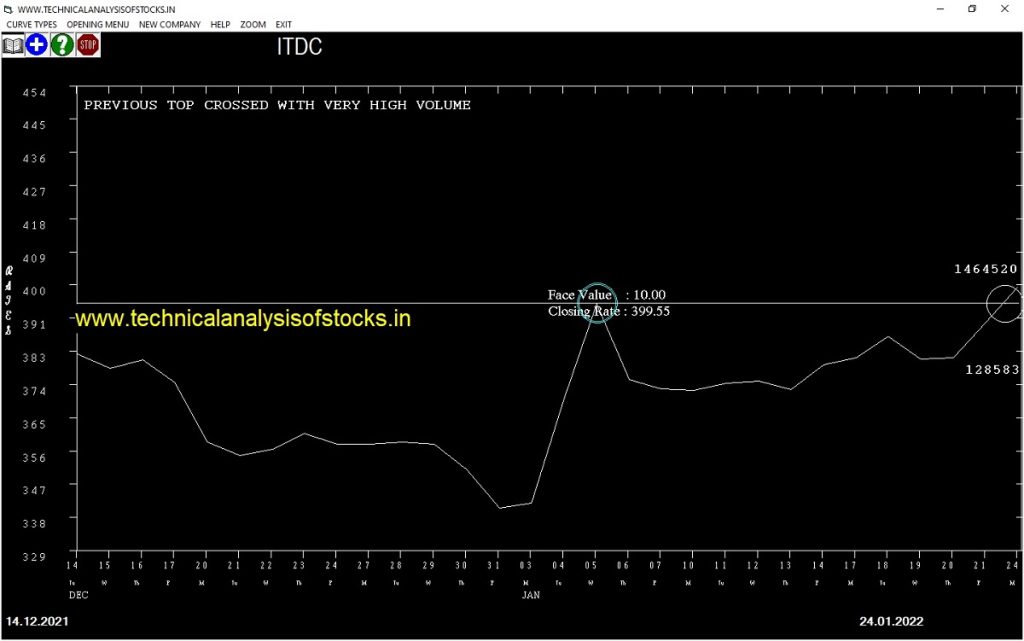Viewport: 1024px width, 641px height.
Task: Click the blue plus icon
Action: (x=37, y=45)
